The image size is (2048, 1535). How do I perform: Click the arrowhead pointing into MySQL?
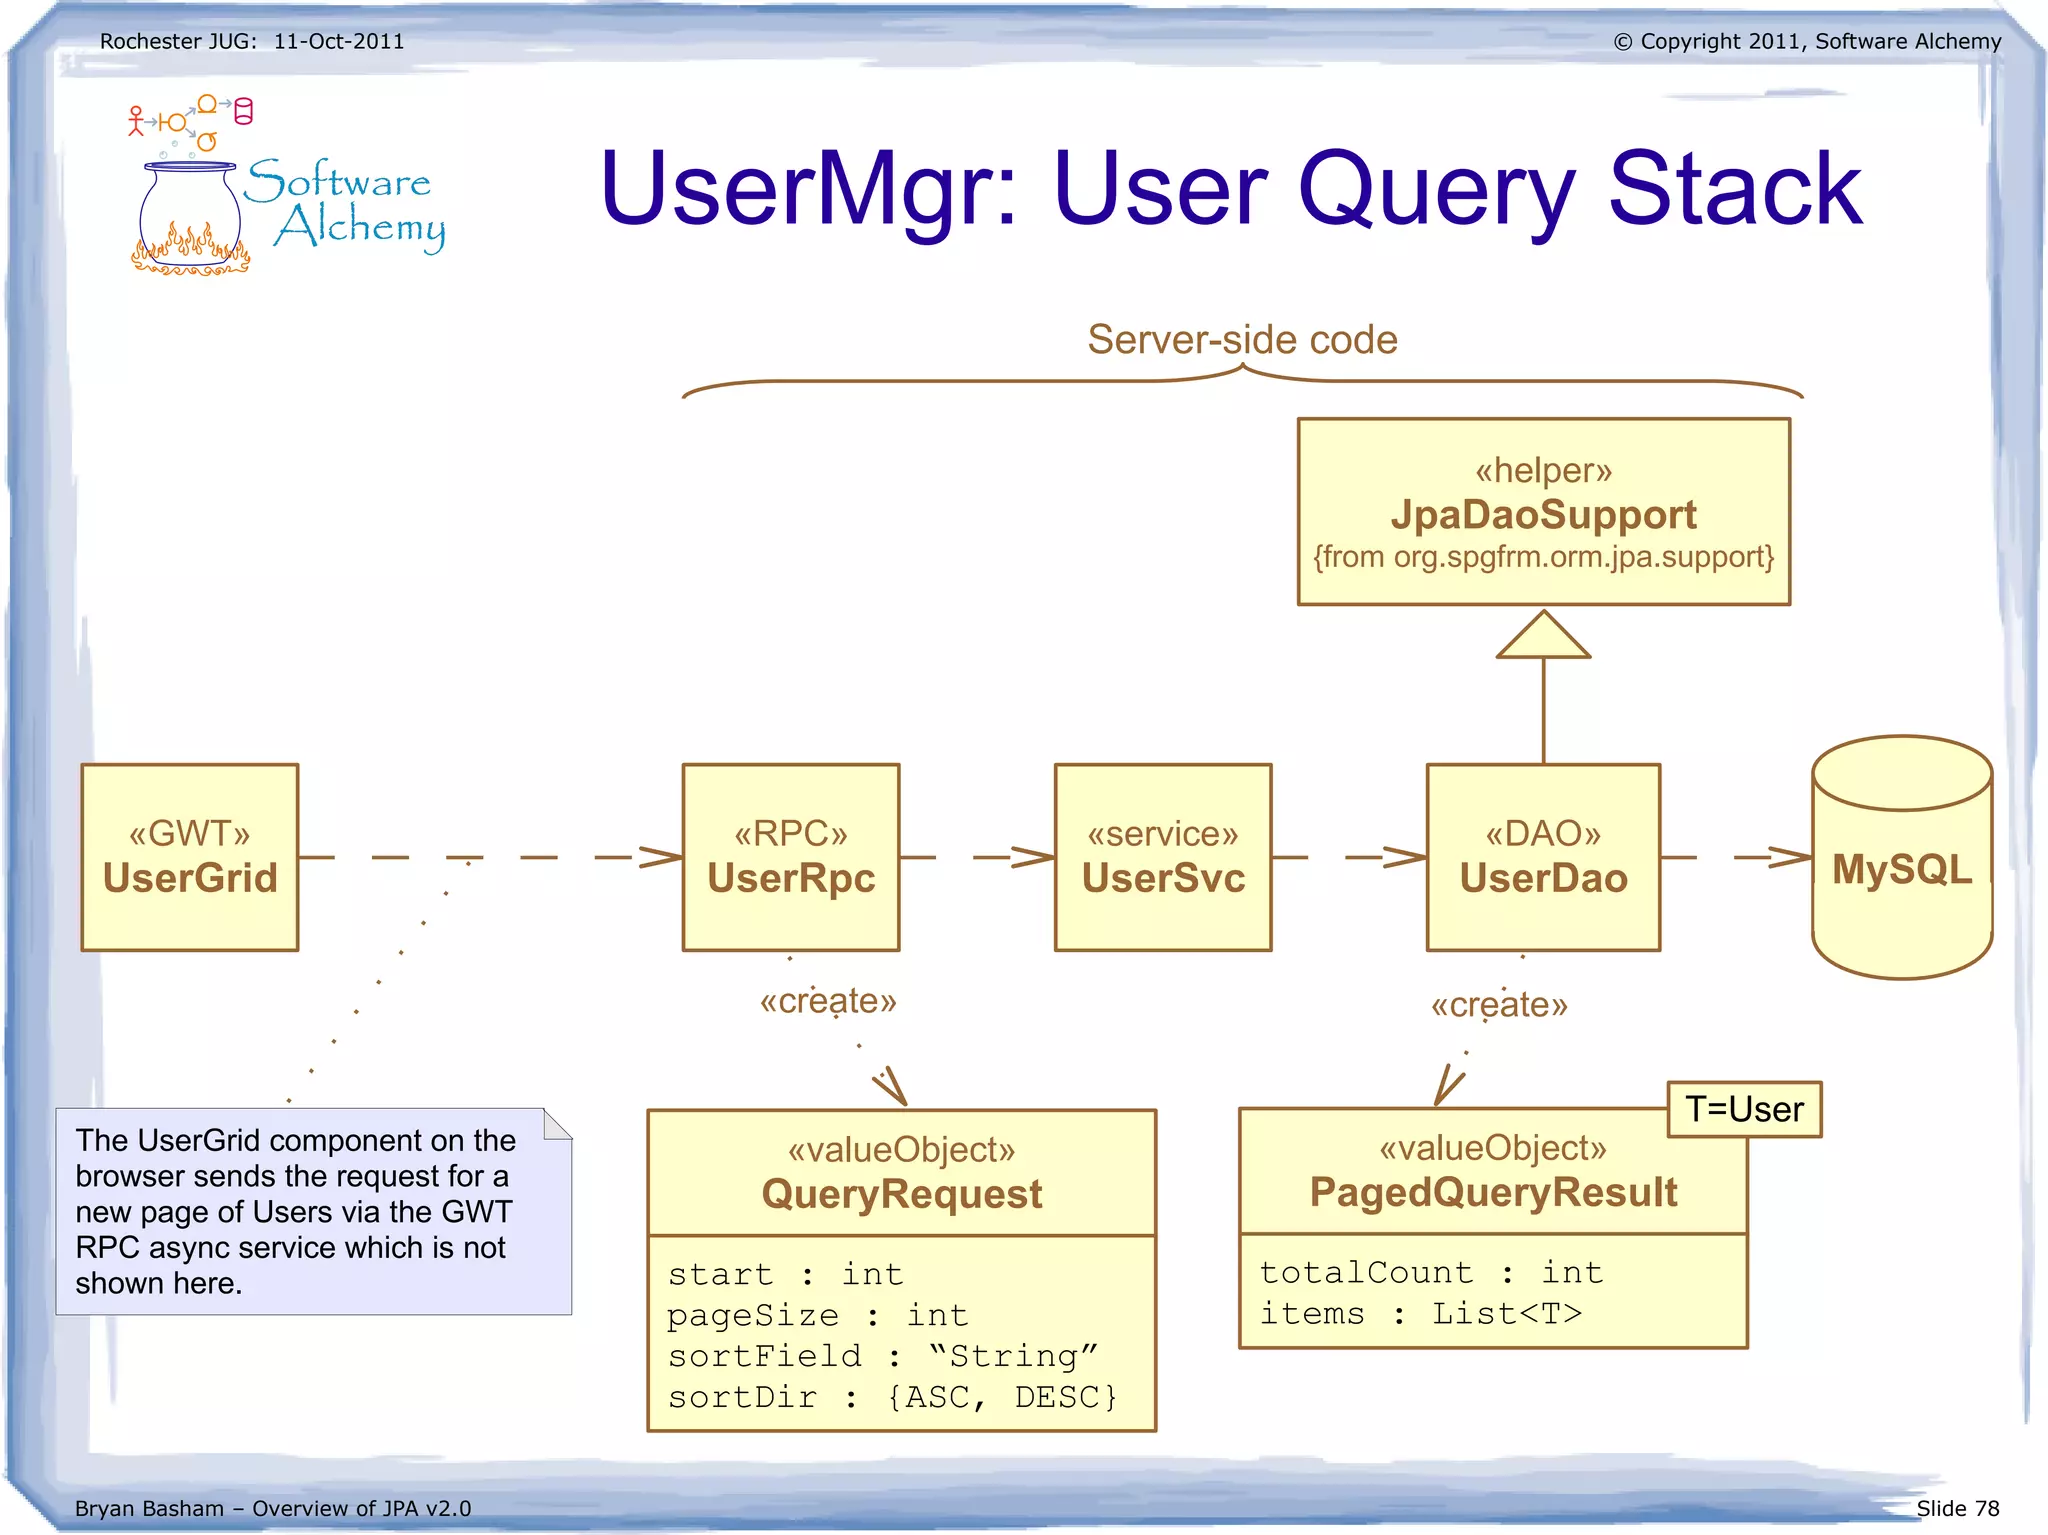(x=1790, y=857)
